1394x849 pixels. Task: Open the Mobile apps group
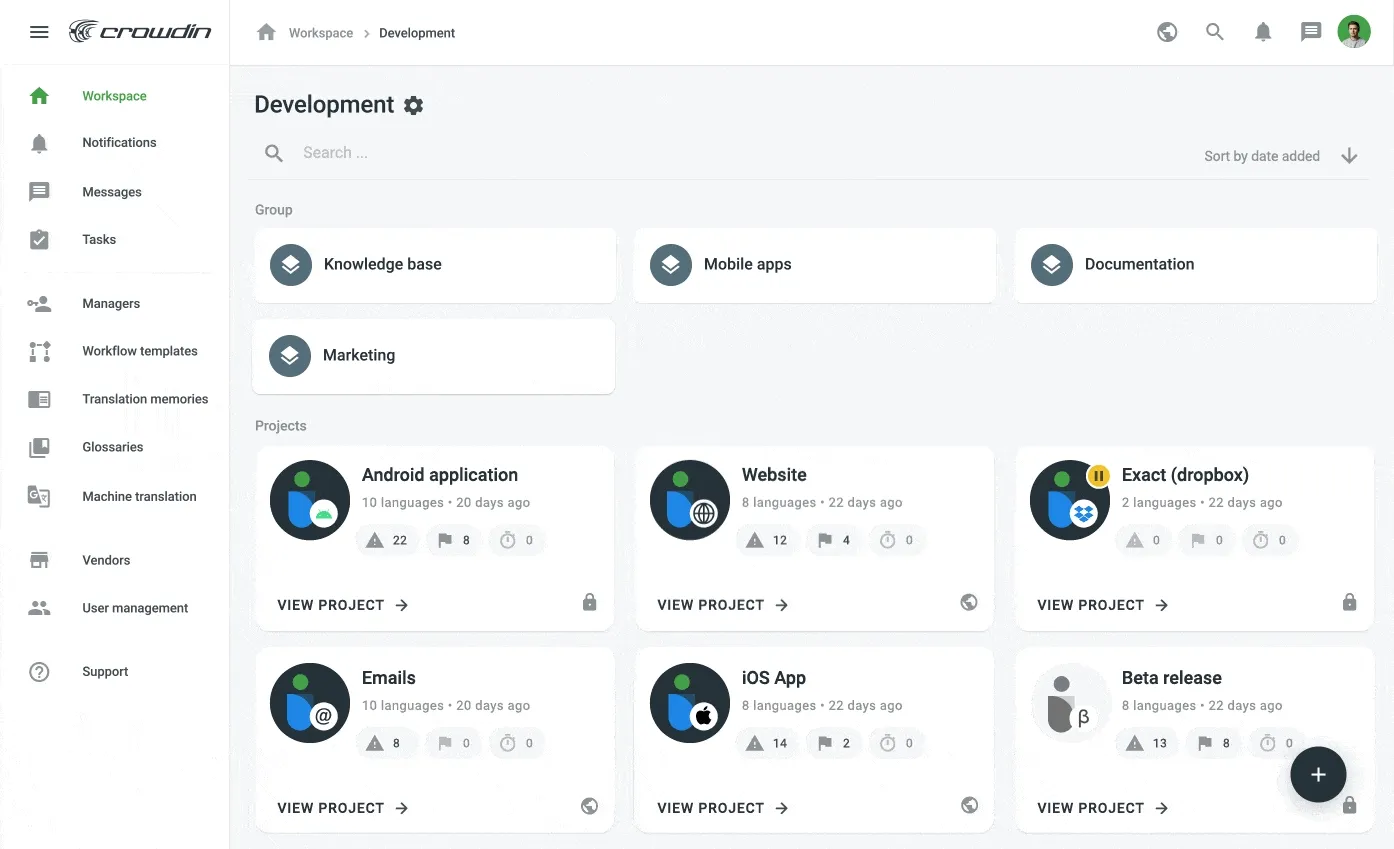pyautogui.click(x=747, y=264)
